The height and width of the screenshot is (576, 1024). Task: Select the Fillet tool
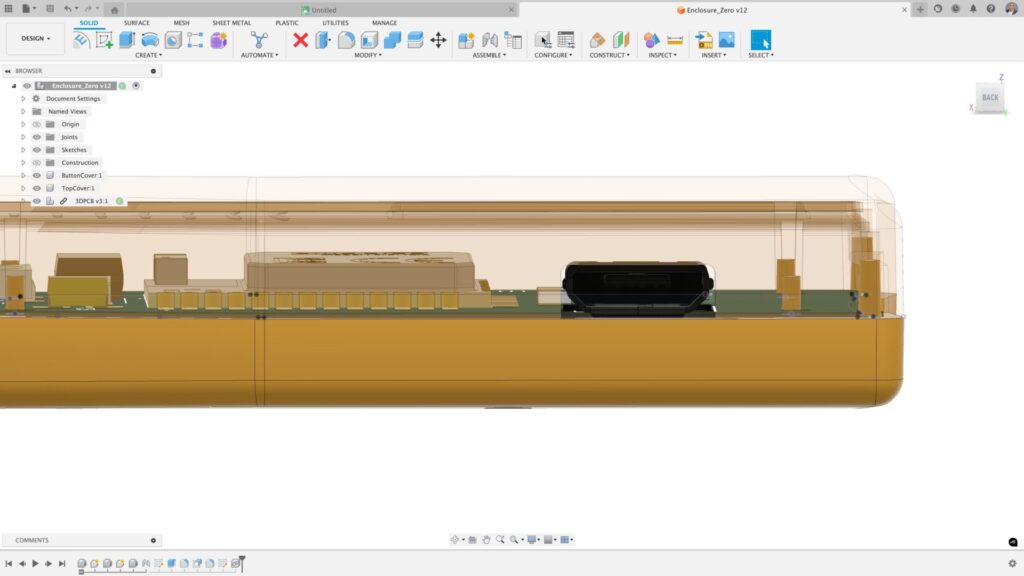(346, 40)
